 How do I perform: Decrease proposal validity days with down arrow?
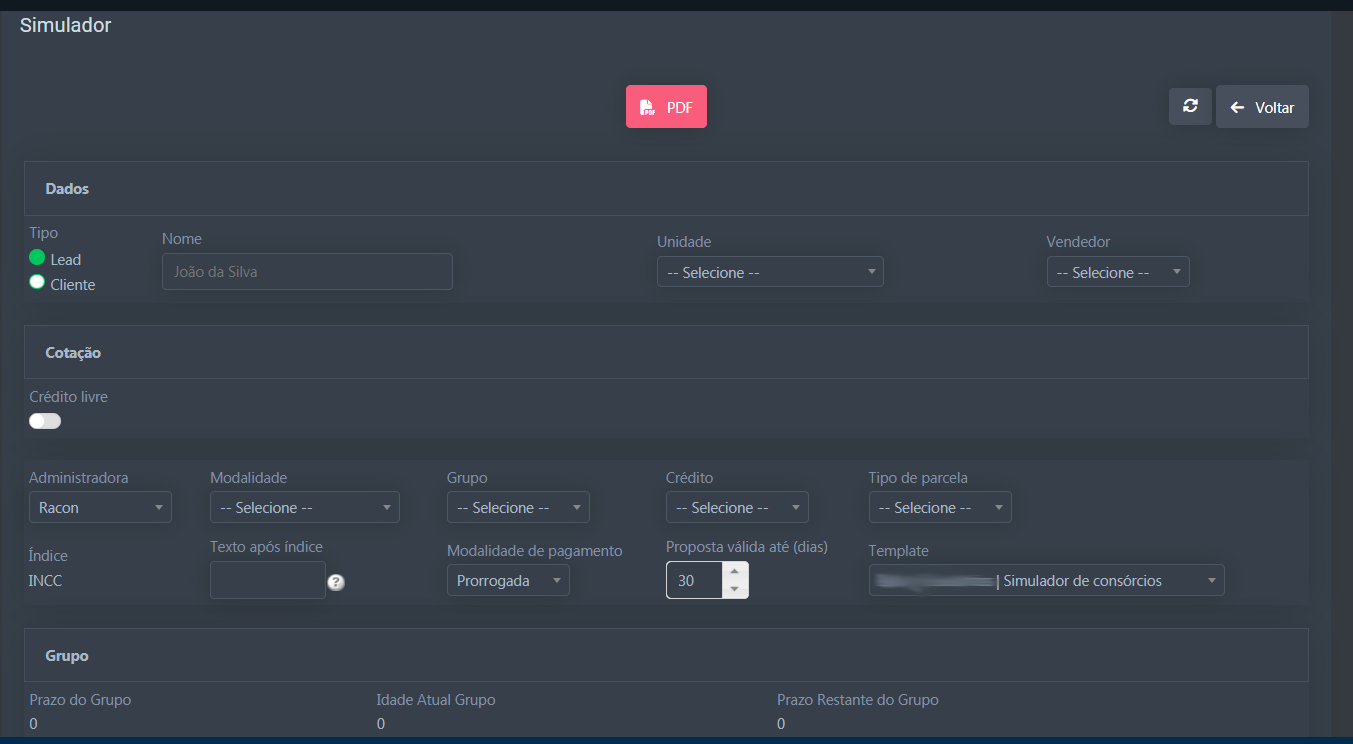(735, 589)
